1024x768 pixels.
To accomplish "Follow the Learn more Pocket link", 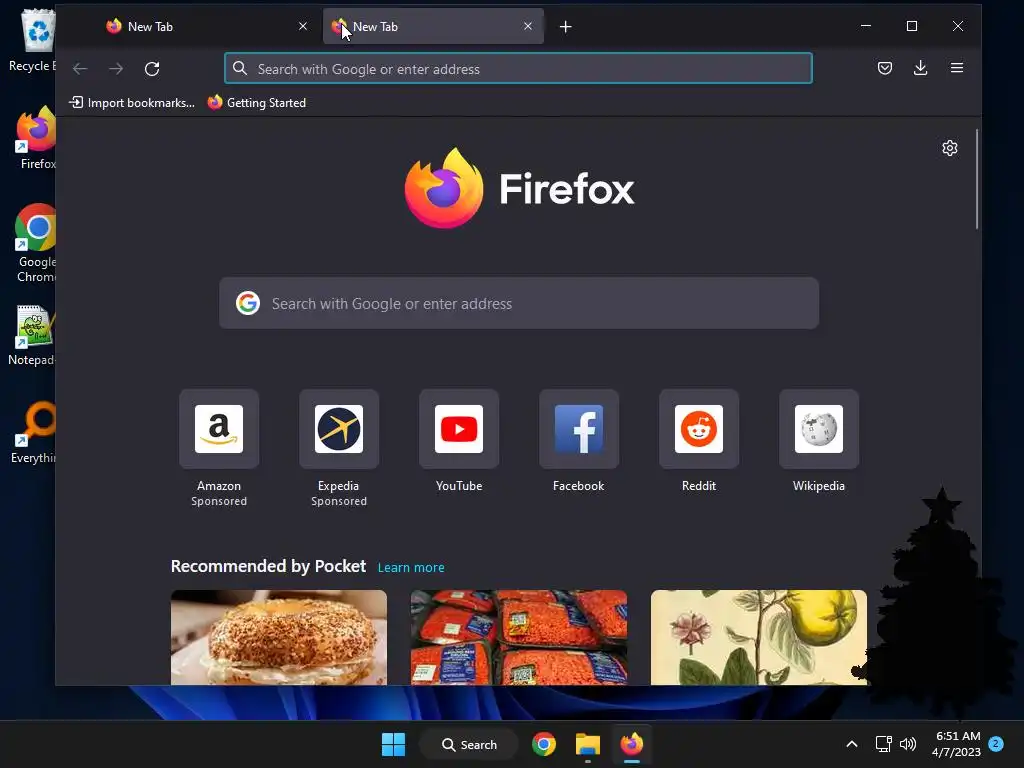I will (411, 568).
